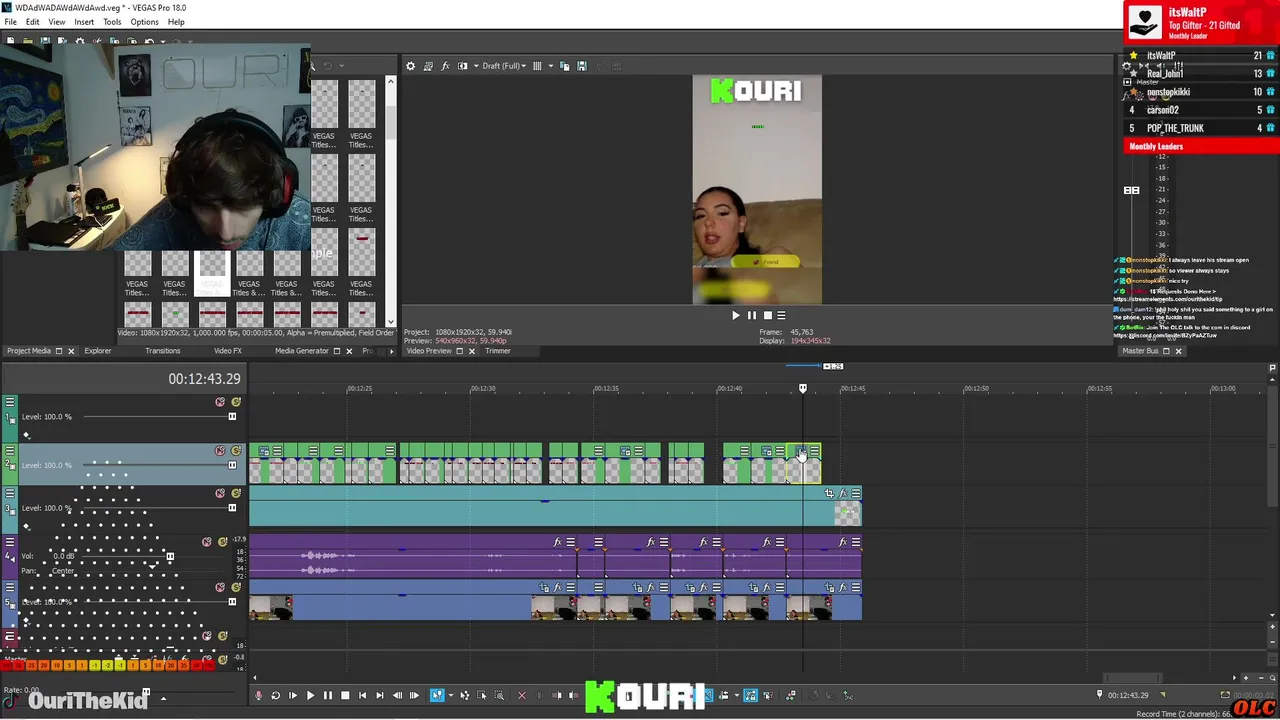
Task: Close the Master Bus panel
Action: pos(1178,351)
